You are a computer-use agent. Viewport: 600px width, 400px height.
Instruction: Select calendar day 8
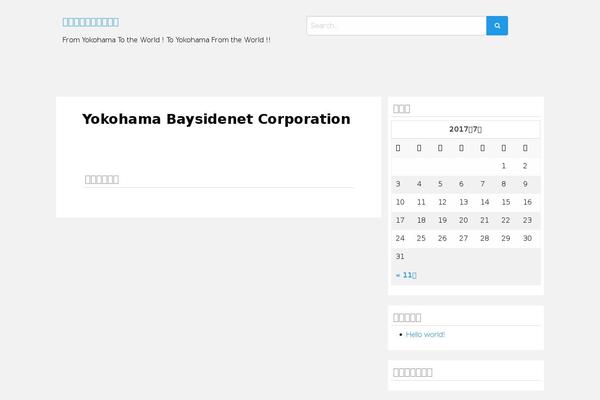coord(504,184)
